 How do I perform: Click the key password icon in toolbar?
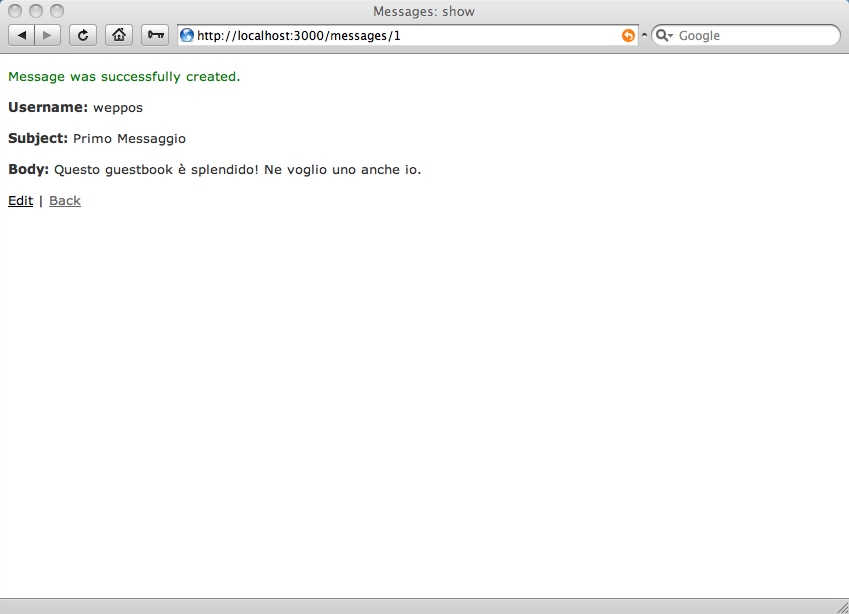[x=155, y=35]
